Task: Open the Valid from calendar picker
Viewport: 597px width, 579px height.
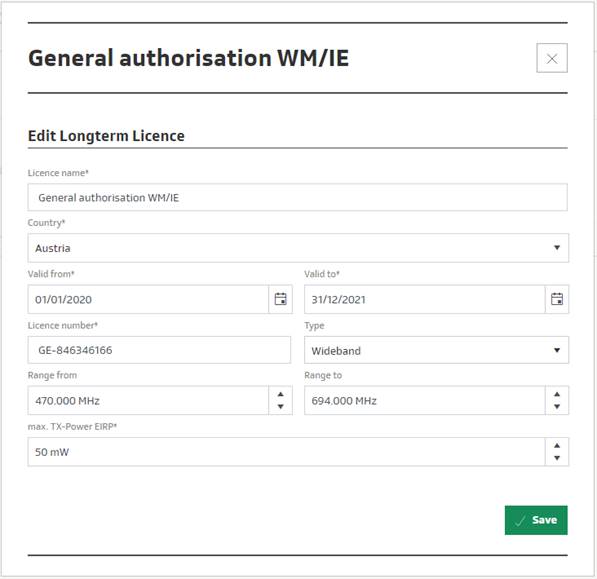Action: coord(281,299)
